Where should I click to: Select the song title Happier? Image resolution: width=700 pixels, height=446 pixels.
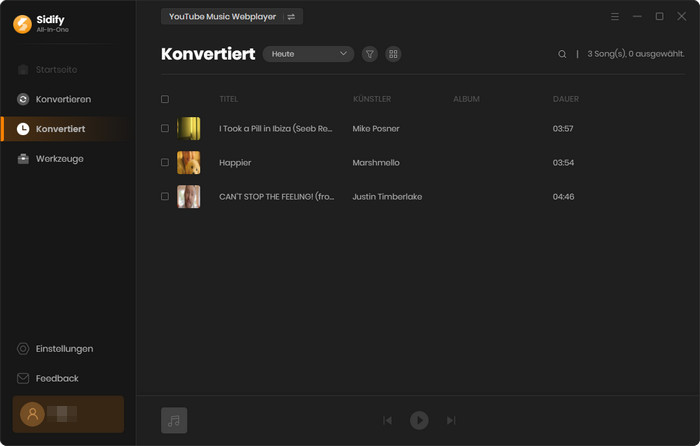pyautogui.click(x=235, y=163)
